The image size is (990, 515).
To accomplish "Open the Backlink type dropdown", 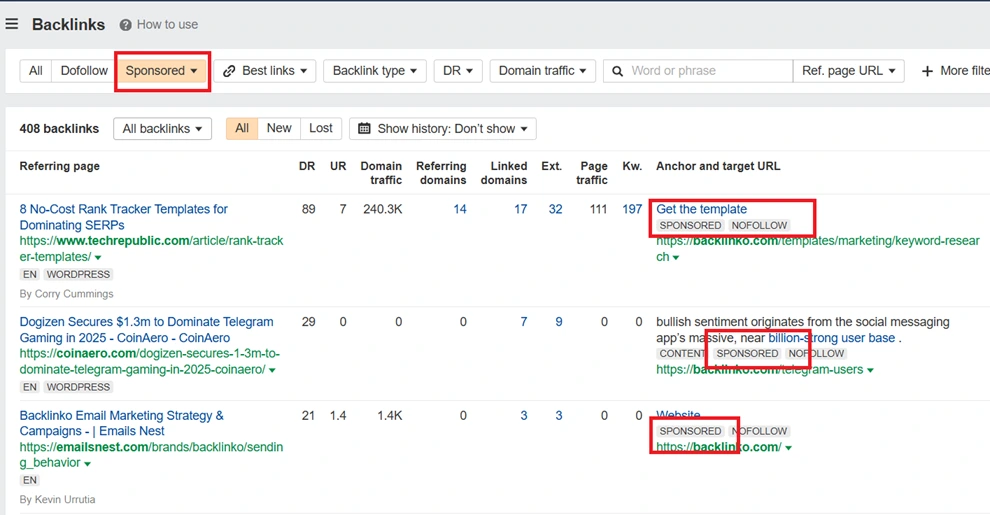I will click(375, 71).
